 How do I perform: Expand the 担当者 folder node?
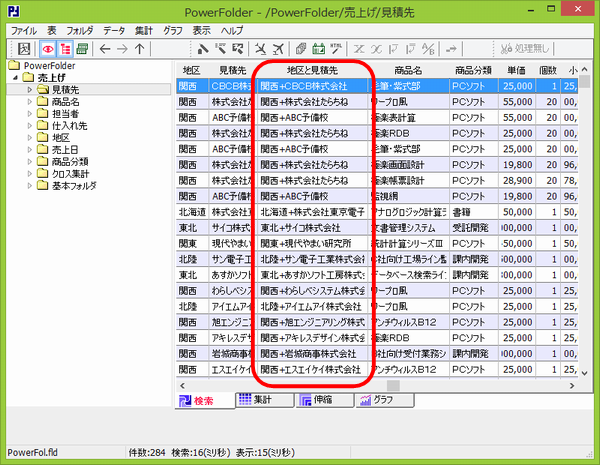point(29,114)
